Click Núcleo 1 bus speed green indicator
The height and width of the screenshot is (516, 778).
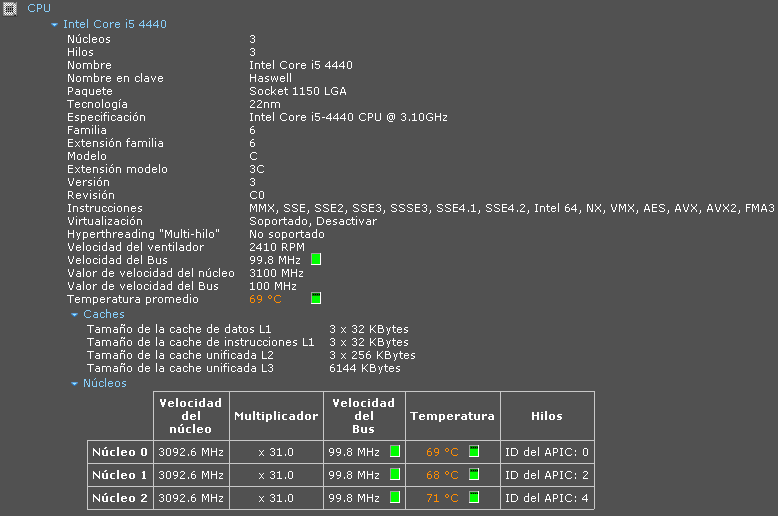[x=395, y=474]
